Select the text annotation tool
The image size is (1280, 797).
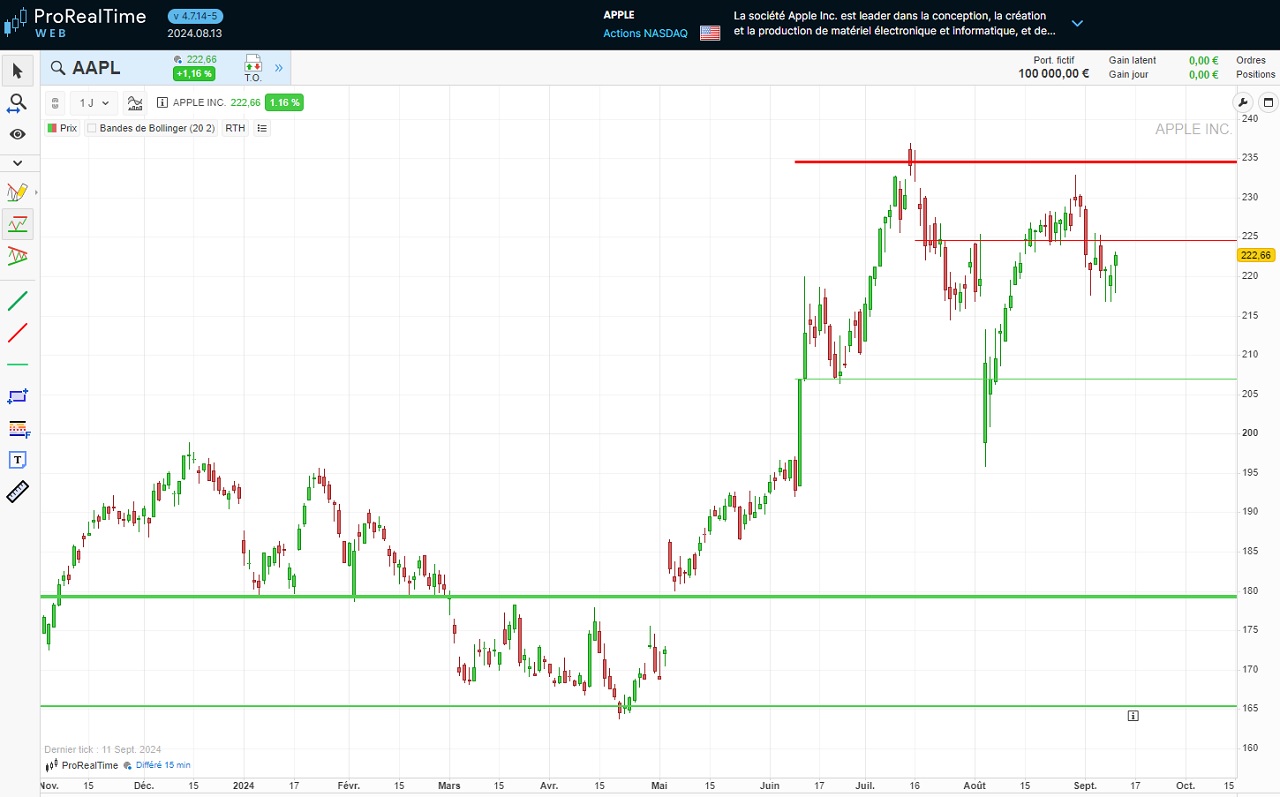click(x=17, y=460)
